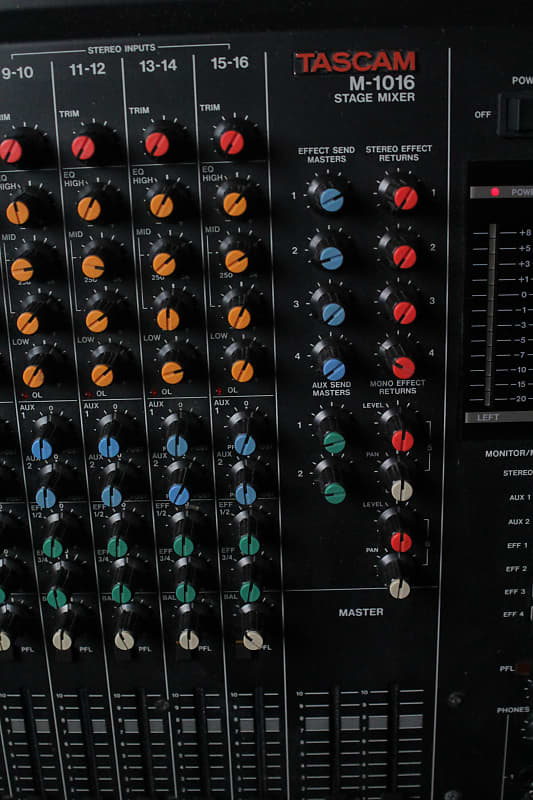Image resolution: width=533 pixels, height=800 pixels.
Task: Select the Effect Send Master 3 knob
Action: pyautogui.click(x=334, y=314)
